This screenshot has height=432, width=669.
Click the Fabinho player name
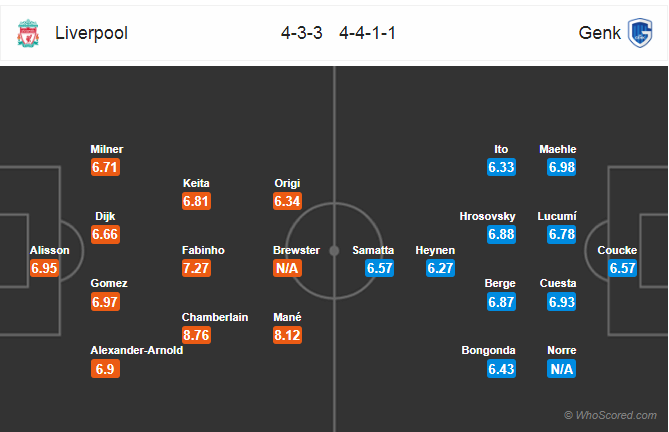coord(203,250)
